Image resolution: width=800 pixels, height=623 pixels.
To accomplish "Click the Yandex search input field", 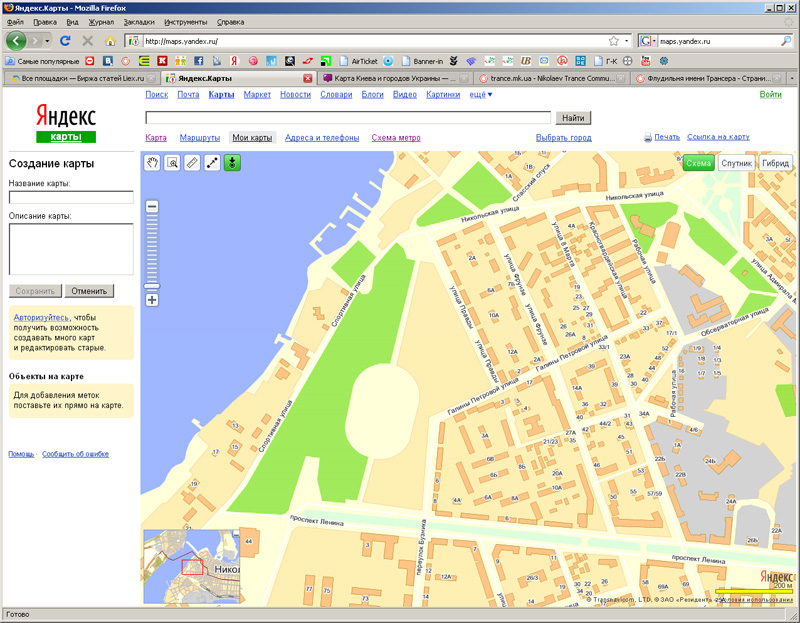I will point(348,118).
